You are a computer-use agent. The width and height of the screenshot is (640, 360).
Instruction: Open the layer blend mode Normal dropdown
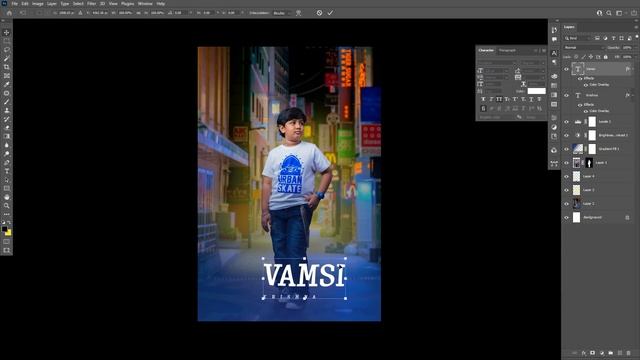pos(583,48)
